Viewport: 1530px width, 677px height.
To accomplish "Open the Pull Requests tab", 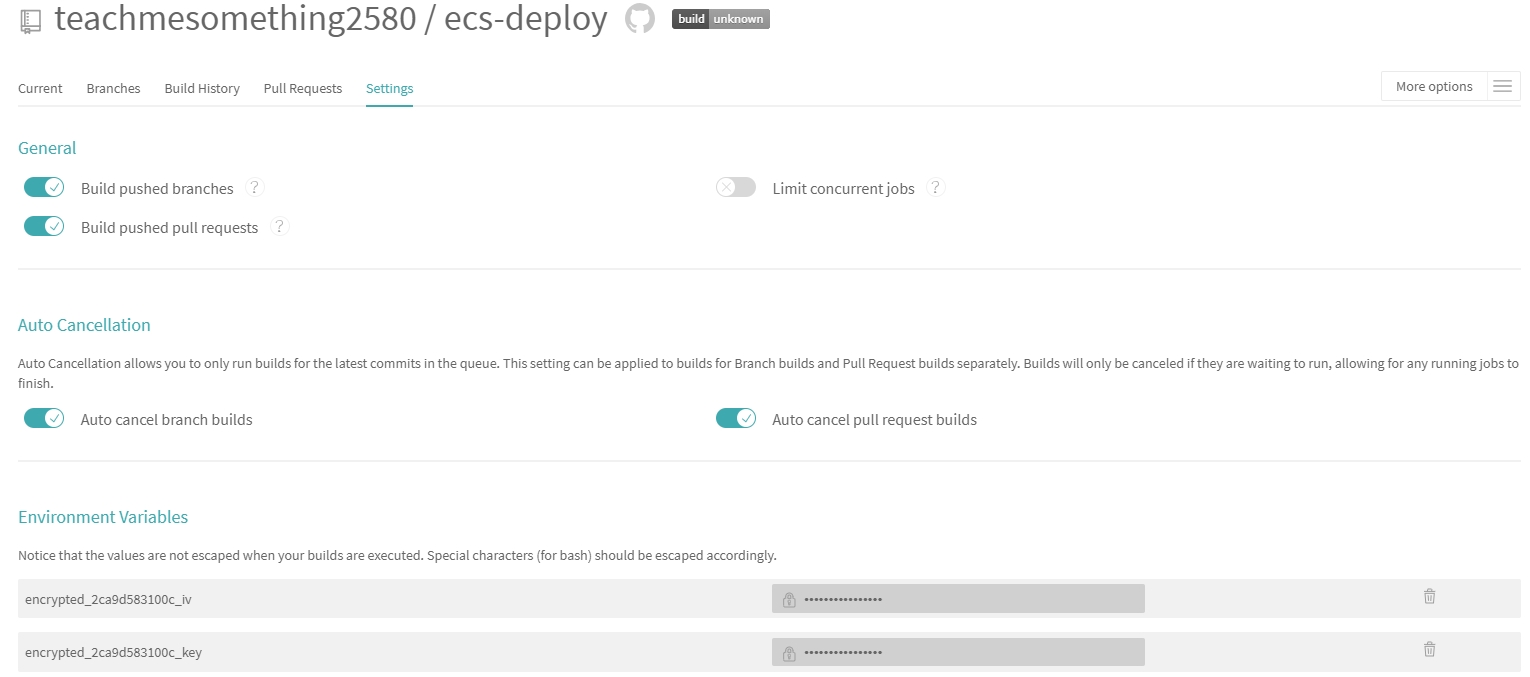I will point(303,88).
